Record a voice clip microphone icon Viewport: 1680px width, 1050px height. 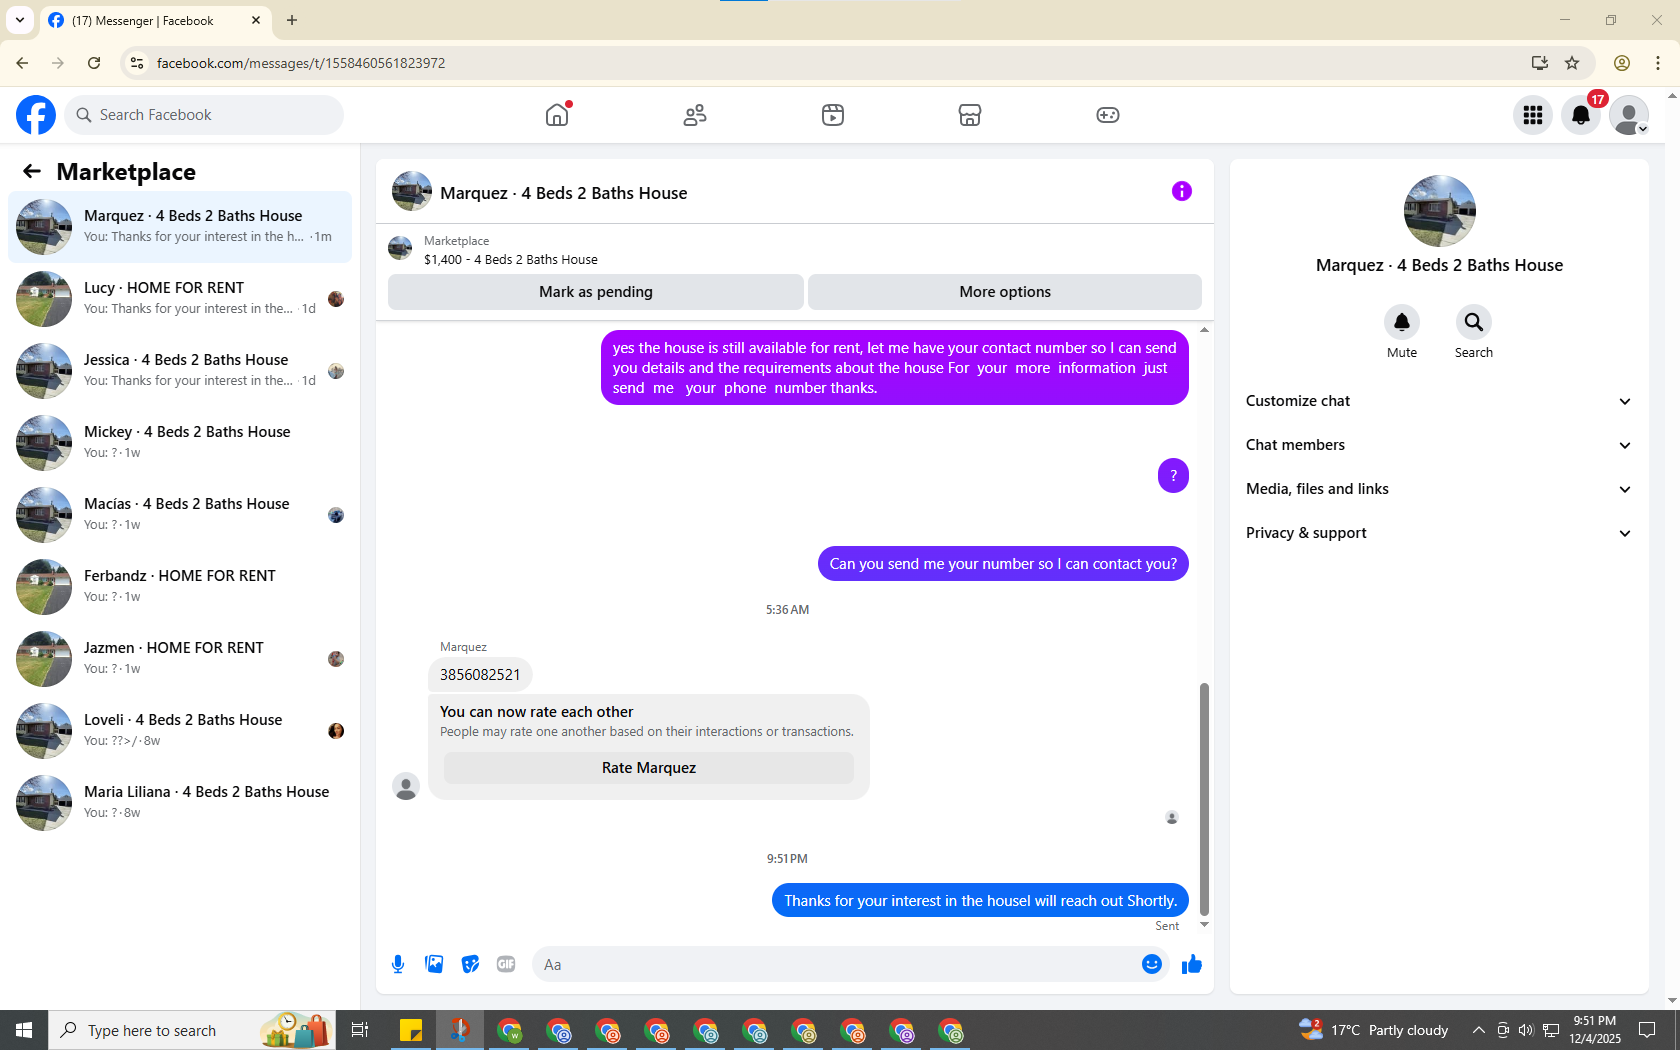[398, 964]
